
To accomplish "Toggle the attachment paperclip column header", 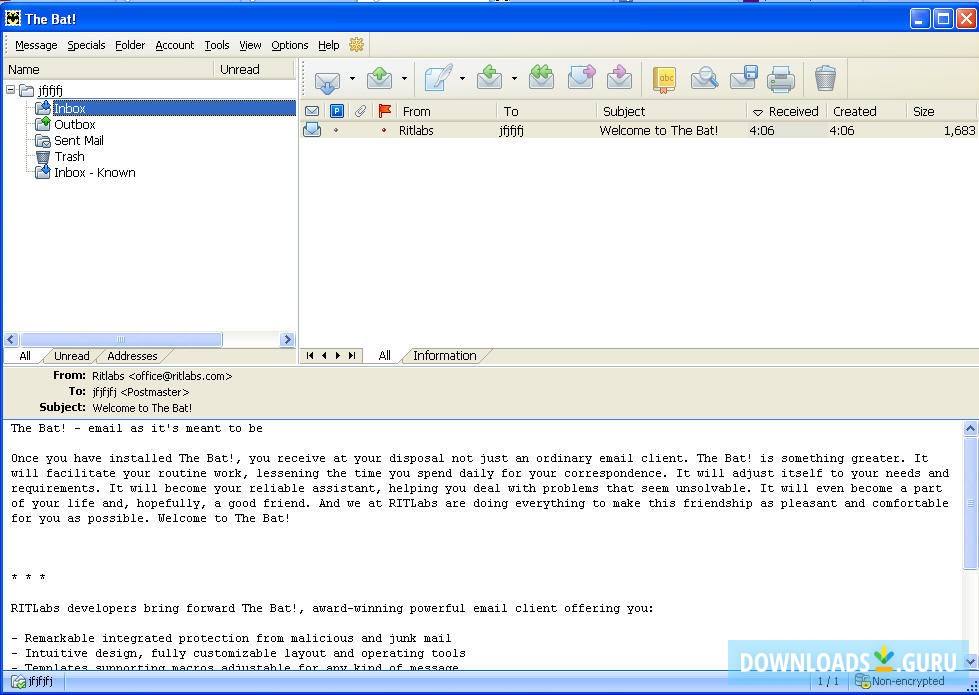I will tap(361, 111).
